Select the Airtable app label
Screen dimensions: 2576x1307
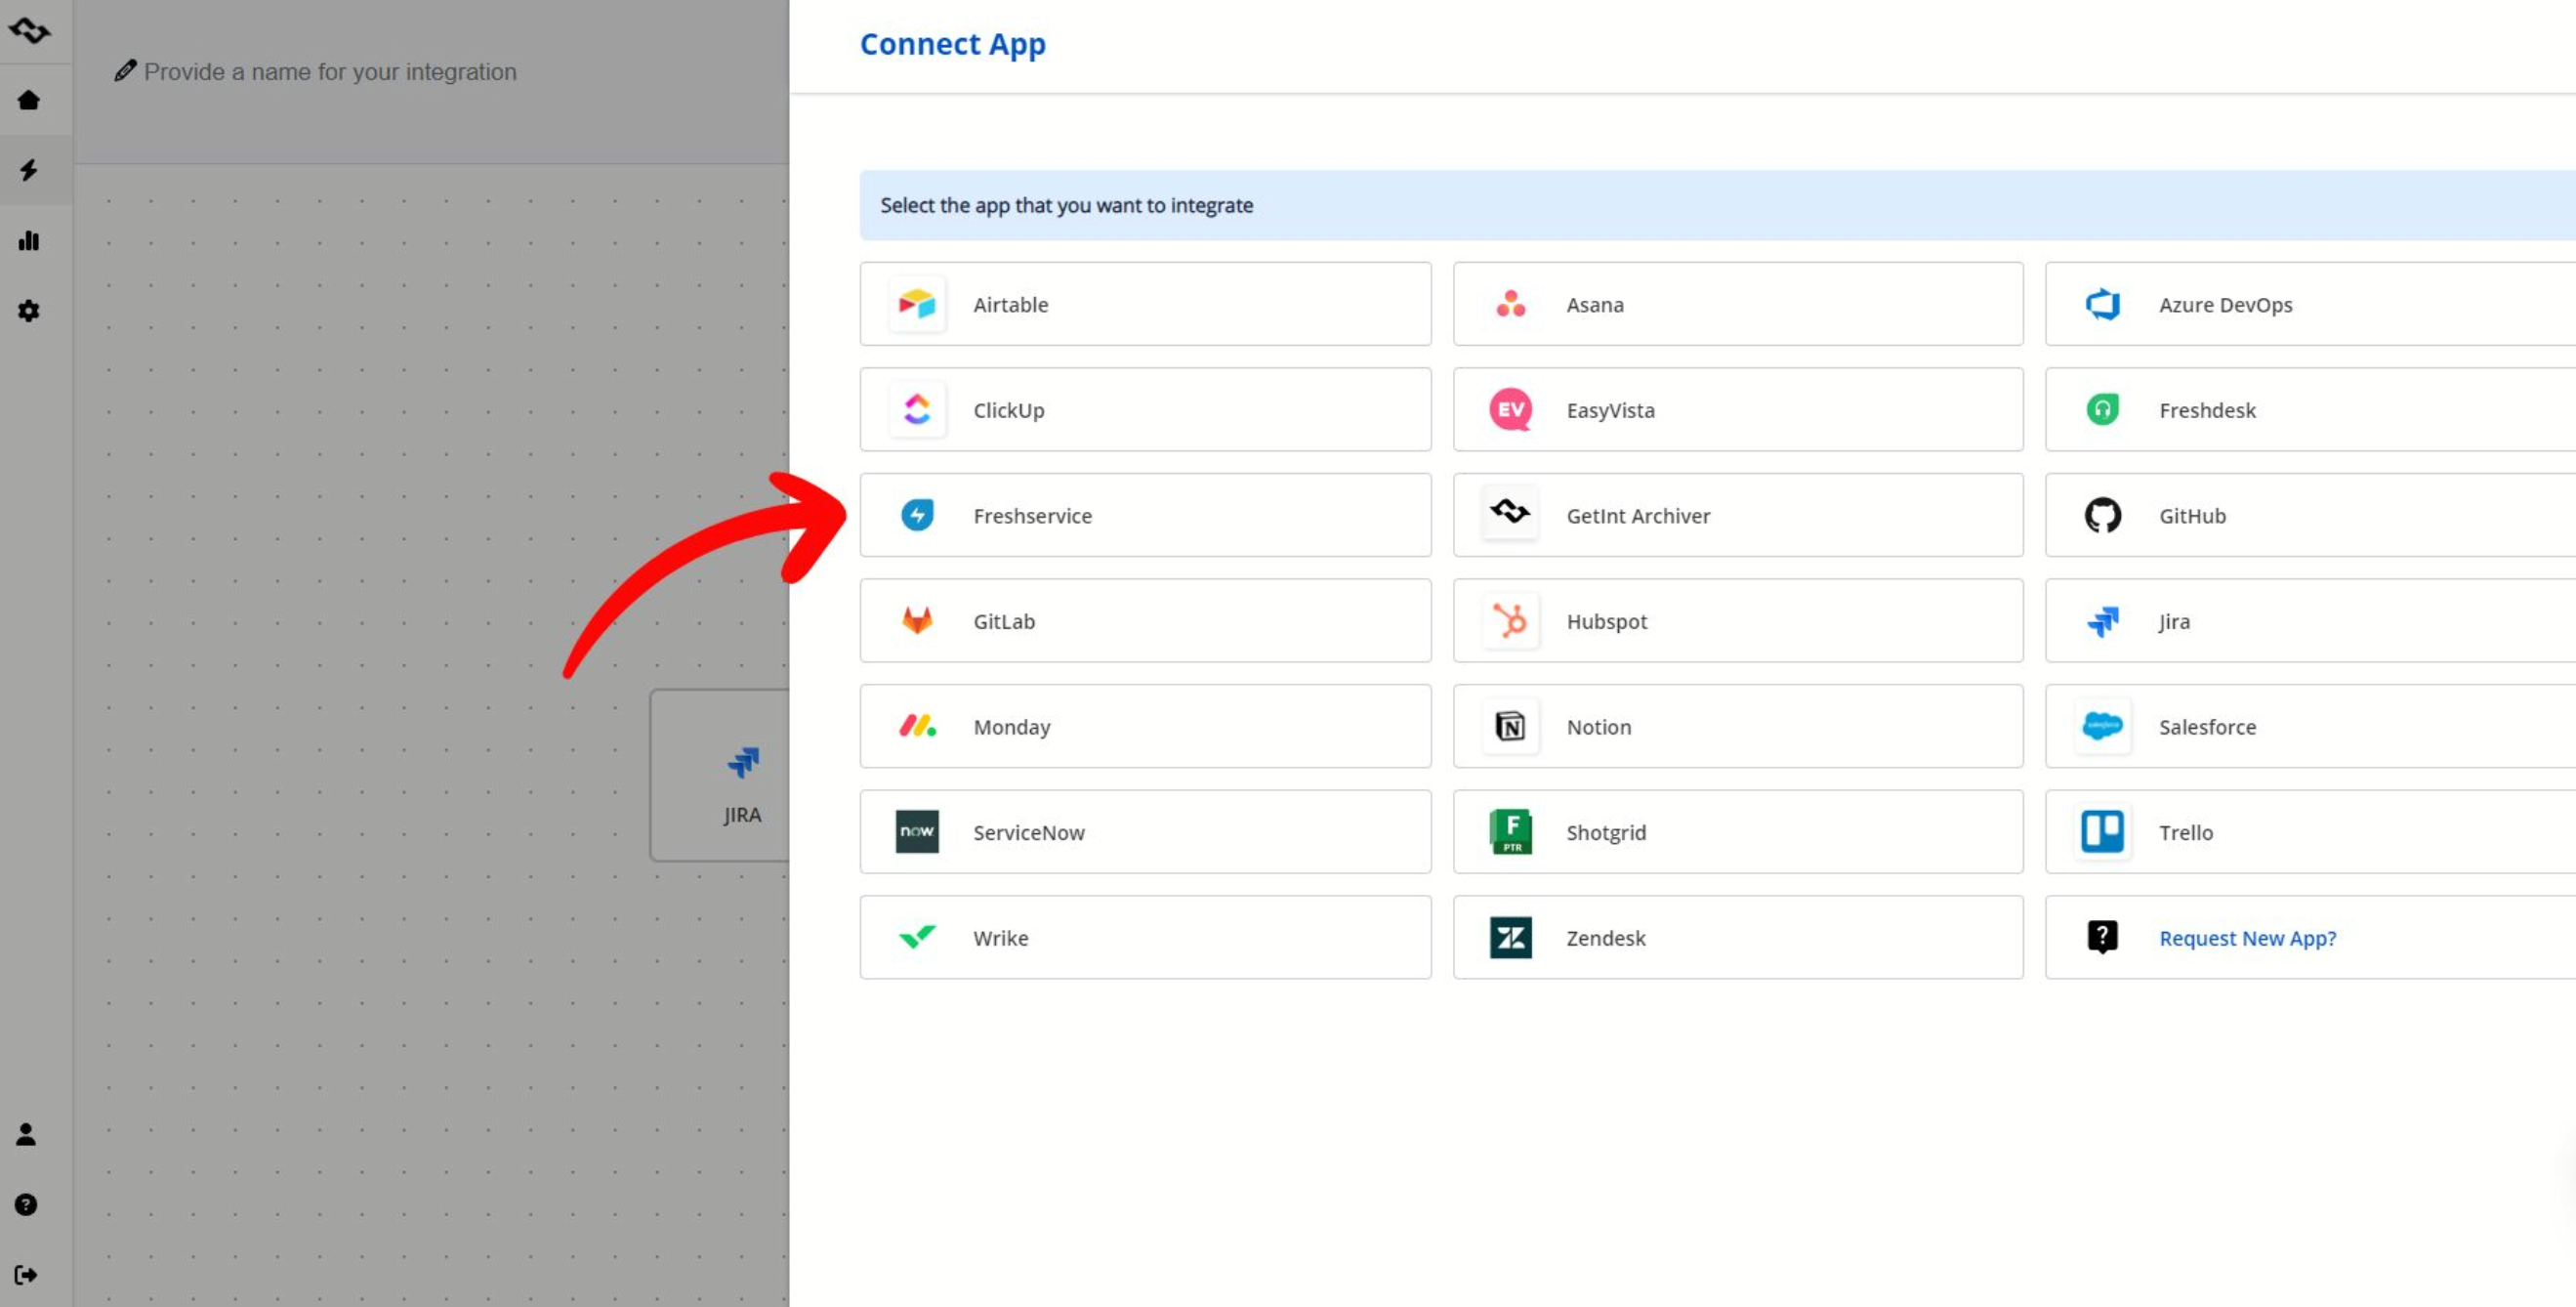tap(1011, 304)
